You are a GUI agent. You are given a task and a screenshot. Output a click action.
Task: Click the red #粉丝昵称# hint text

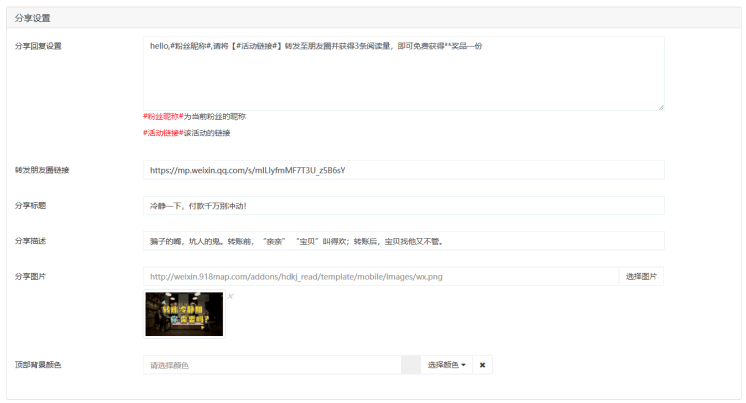coord(163,117)
